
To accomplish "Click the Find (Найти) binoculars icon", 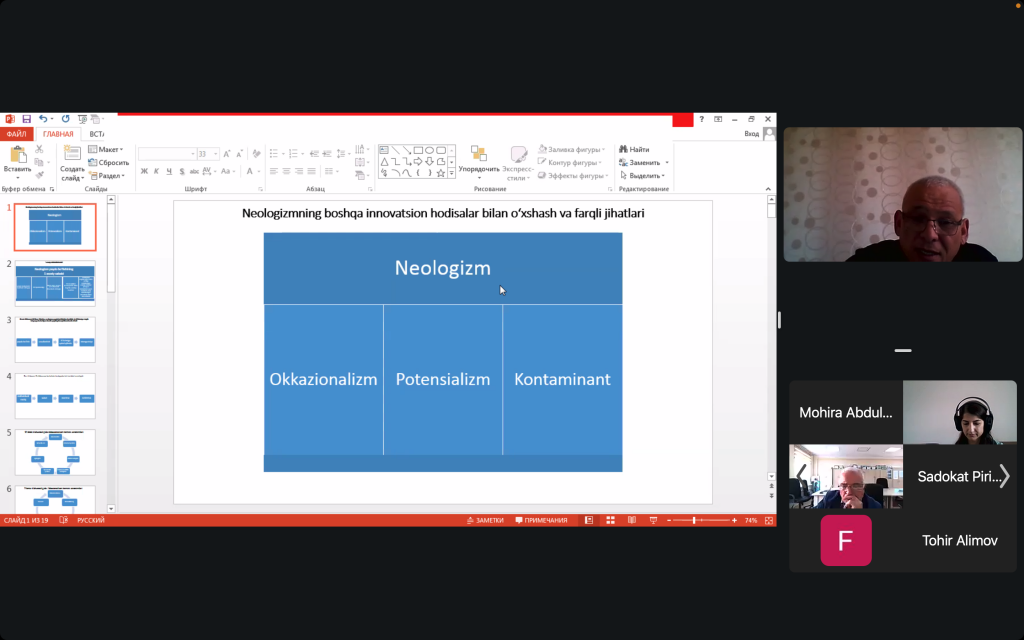I will point(623,150).
